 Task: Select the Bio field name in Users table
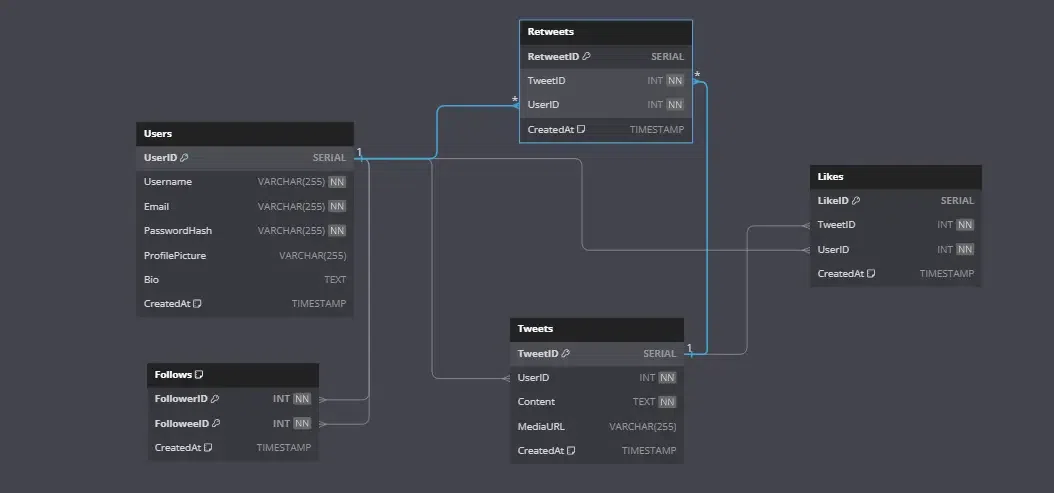[x=151, y=280]
